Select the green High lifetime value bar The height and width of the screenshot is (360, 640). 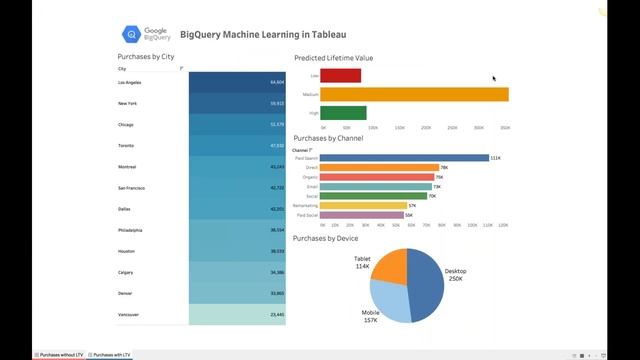point(343,113)
